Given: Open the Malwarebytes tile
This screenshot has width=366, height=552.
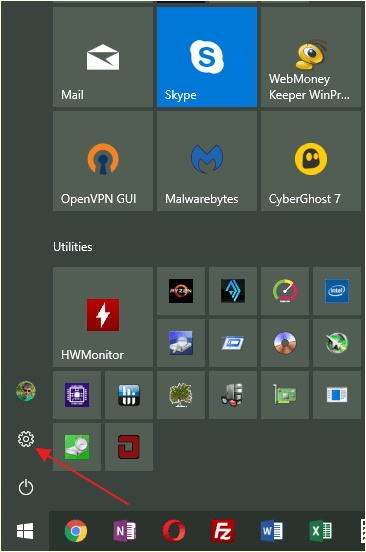Looking at the screenshot, I should [207, 161].
